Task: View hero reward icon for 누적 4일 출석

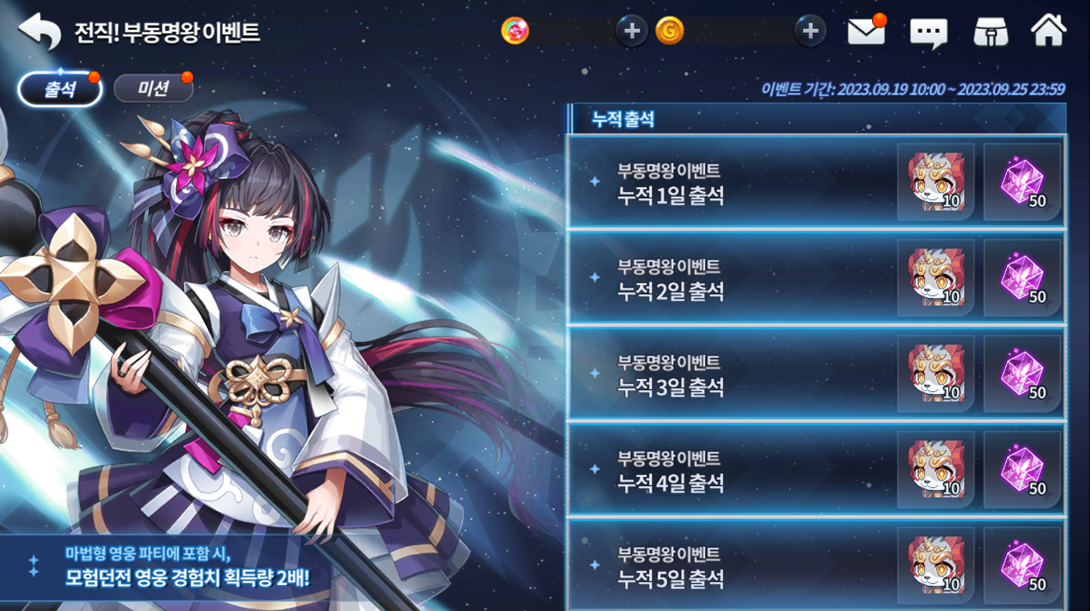Action: (936, 470)
